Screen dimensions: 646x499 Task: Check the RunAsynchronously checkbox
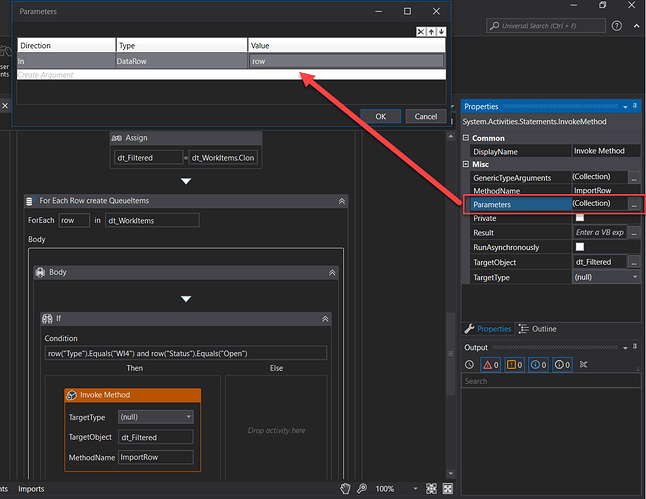(x=580, y=247)
